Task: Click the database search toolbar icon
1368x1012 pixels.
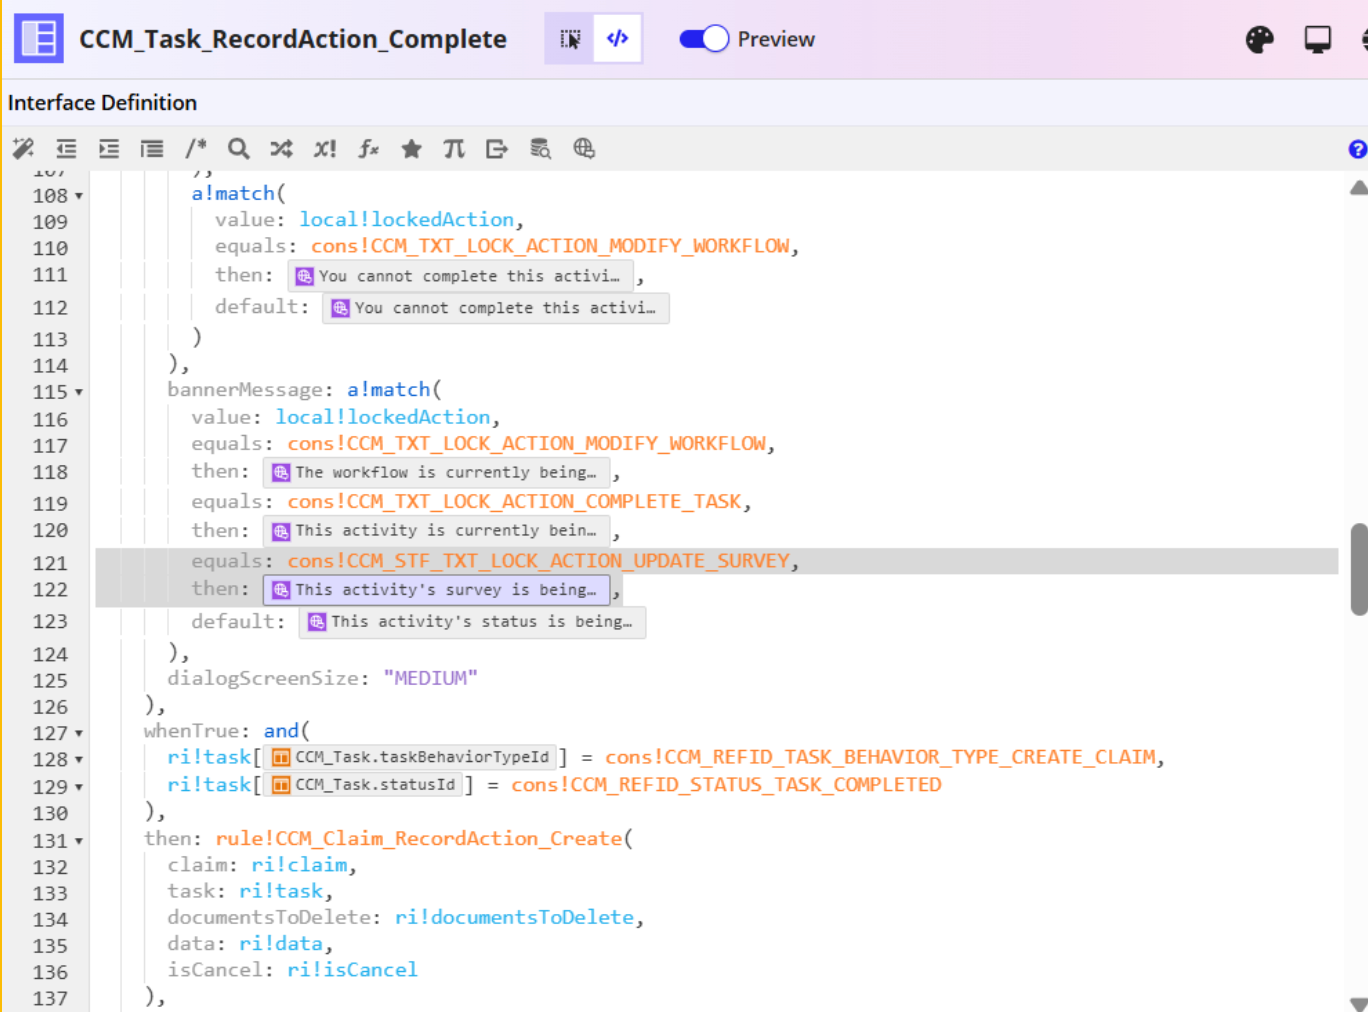Action: click(x=540, y=149)
